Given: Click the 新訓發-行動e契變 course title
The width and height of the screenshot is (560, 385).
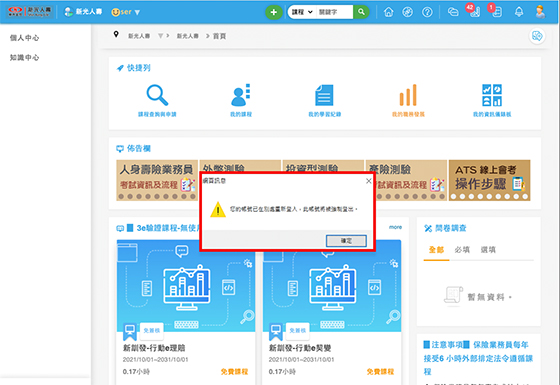Looking at the screenshot, I should [300, 348].
